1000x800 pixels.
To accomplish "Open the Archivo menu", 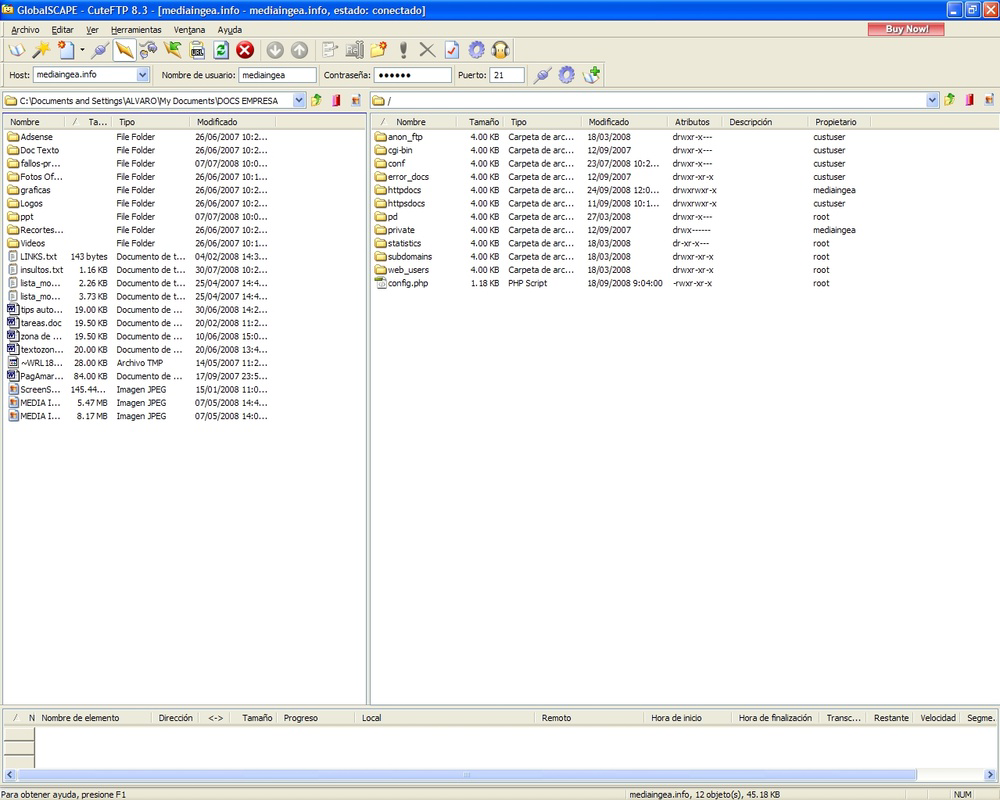I will [x=26, y=29].
